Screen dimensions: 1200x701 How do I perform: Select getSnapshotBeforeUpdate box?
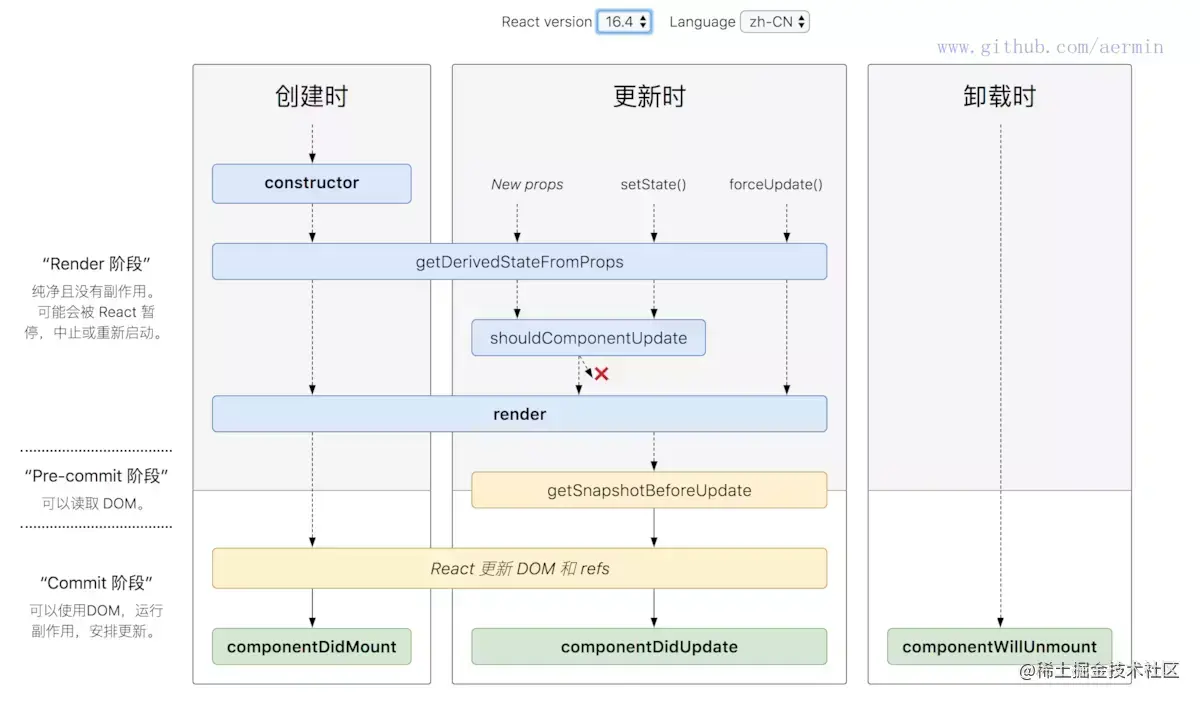[649, 490]
